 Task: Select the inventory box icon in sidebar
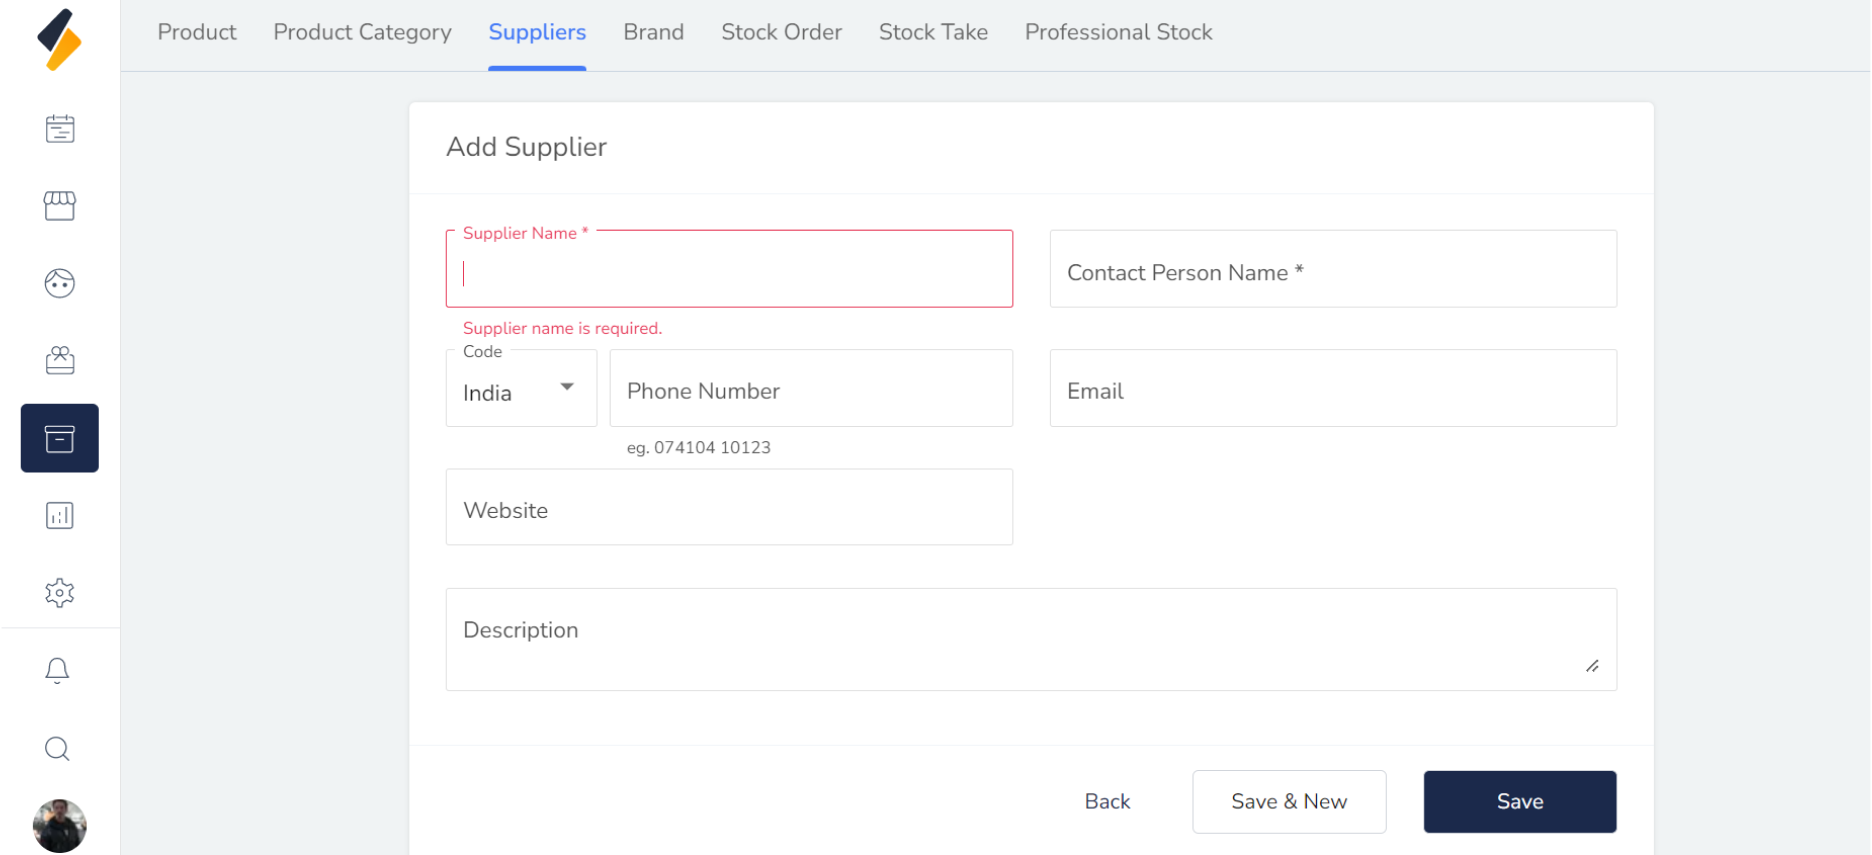(60, 438)
